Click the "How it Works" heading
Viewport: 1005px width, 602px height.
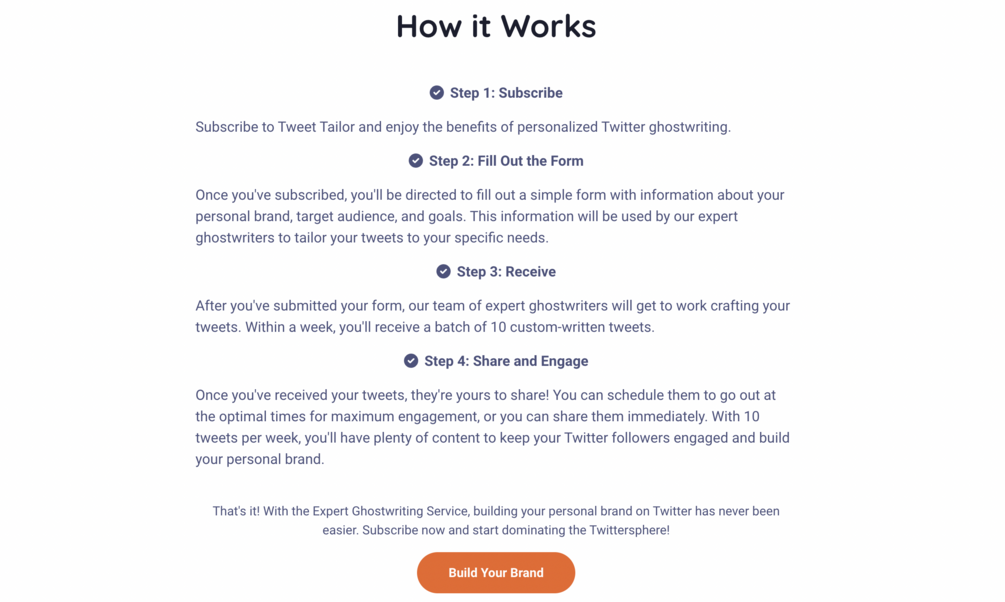tap(496, 26)
